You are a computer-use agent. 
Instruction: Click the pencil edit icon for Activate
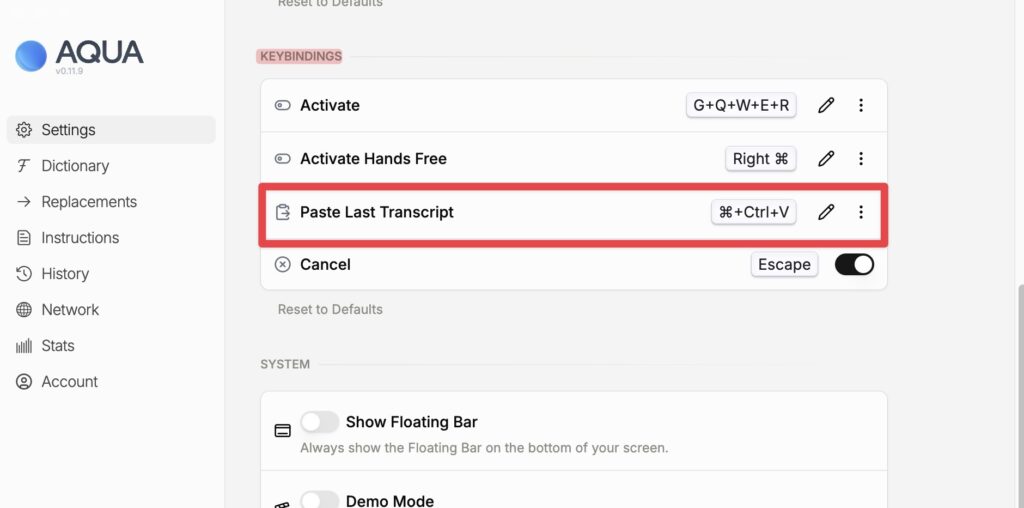point(826,105)
